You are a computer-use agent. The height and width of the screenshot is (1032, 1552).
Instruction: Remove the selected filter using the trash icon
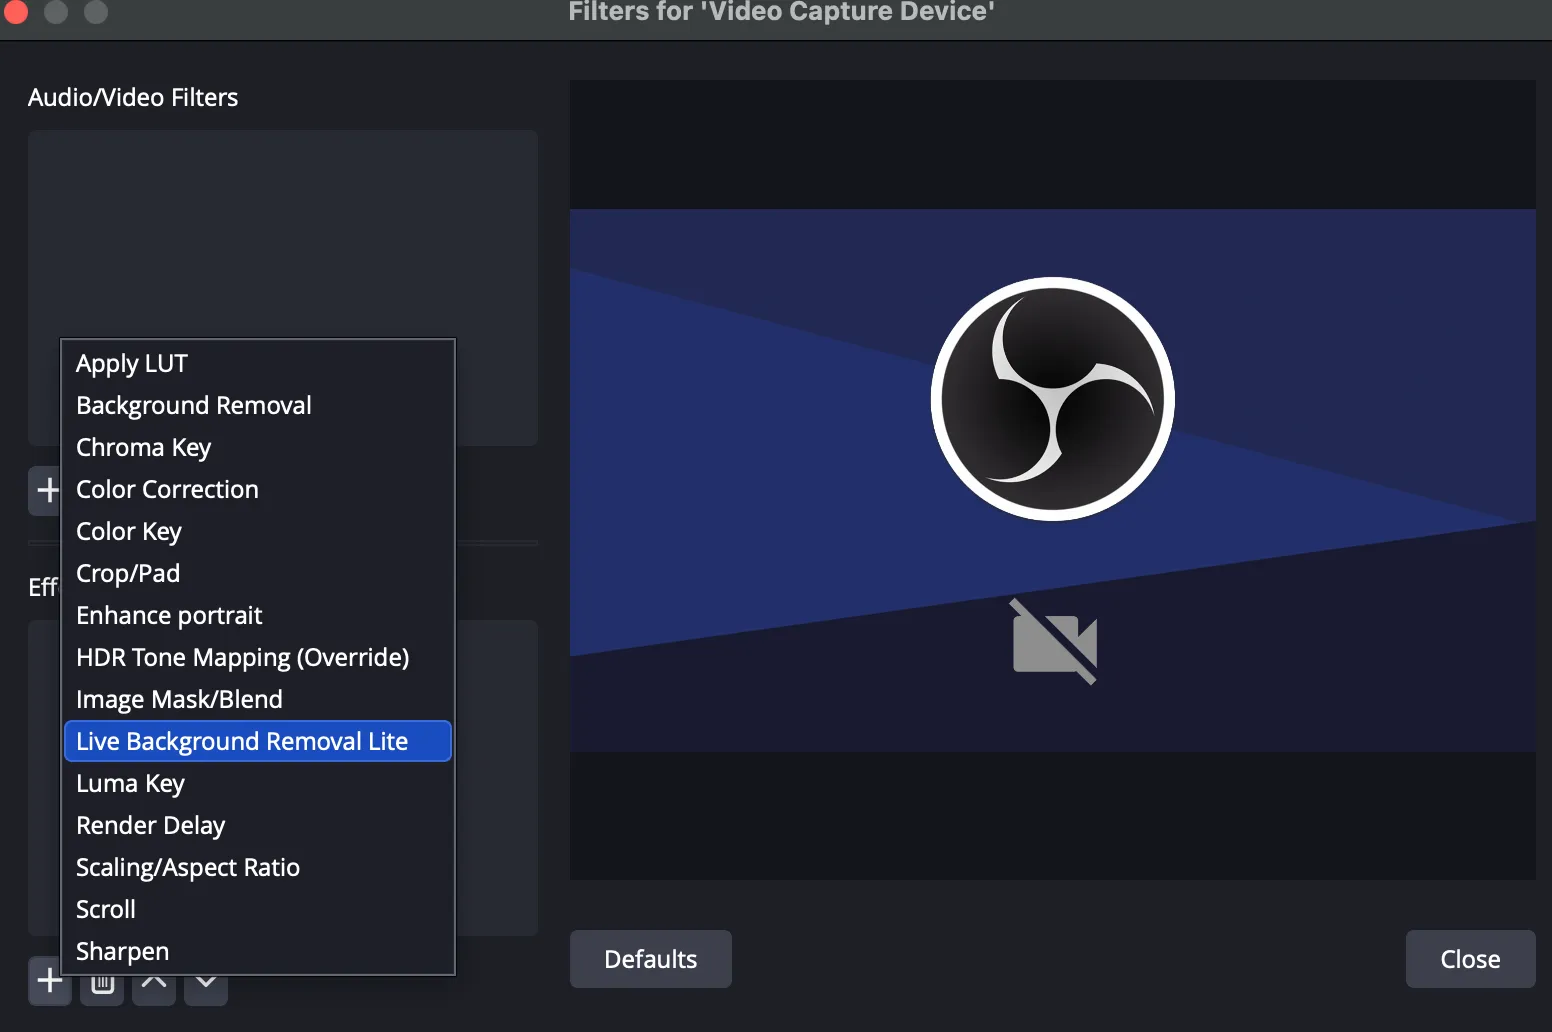pos(101,983)
